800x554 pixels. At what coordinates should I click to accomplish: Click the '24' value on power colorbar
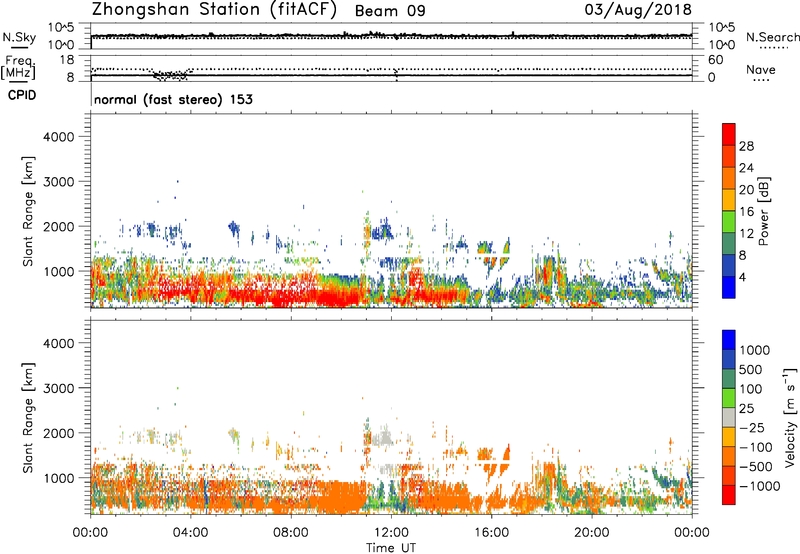tap(746, 168)
